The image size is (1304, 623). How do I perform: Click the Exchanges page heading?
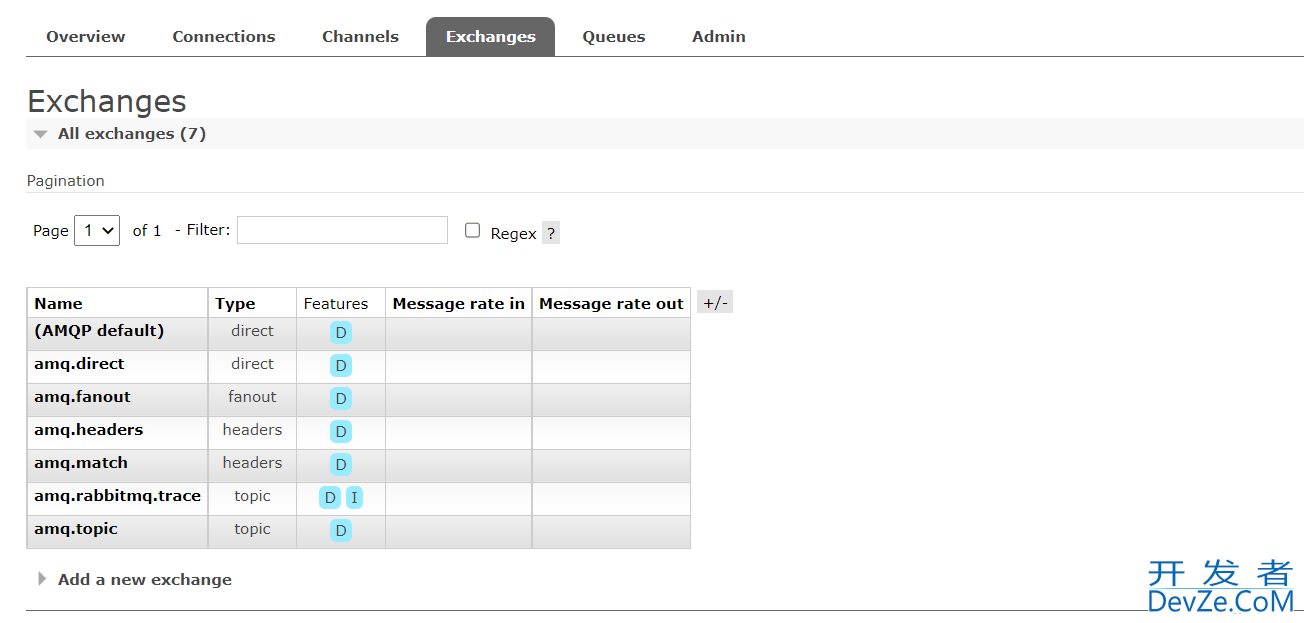tap(107, 102)
